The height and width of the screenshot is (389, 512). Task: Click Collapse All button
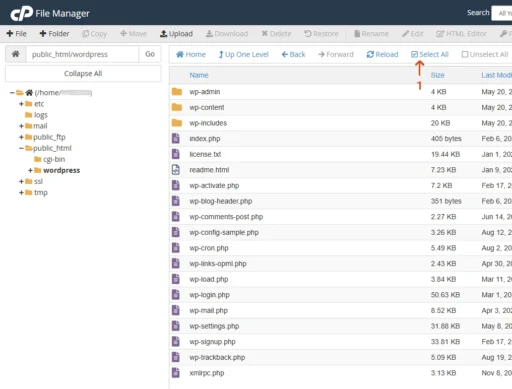tap(83, 73)
